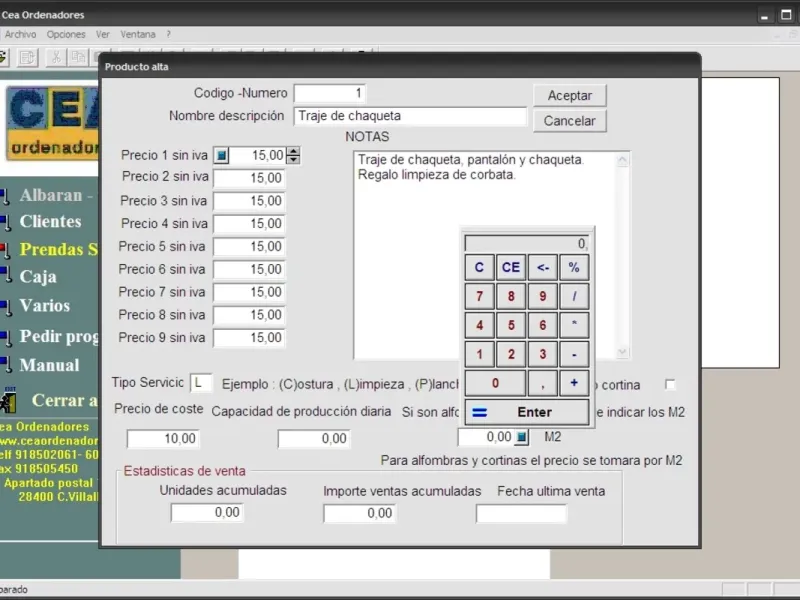Select the copy toolbar icon
Viewport: 800px width, 600px height.
(x=78, y=57)
